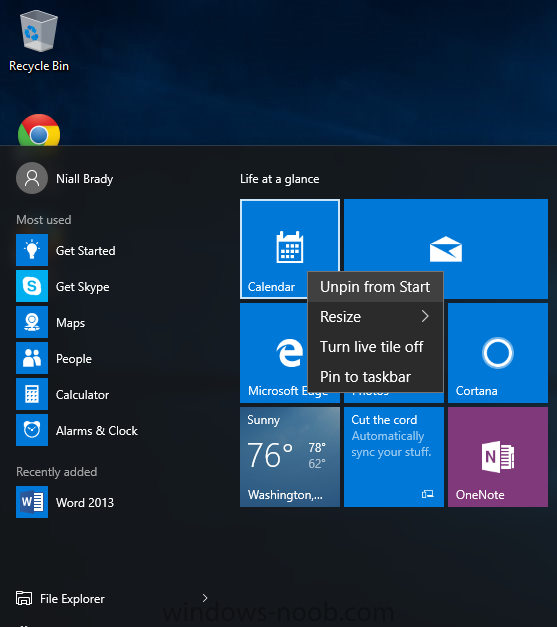Viewport: 557px width, 627px height.
Task: Open the Google Chrome desktop icon
Action: [x=39, y=130]
